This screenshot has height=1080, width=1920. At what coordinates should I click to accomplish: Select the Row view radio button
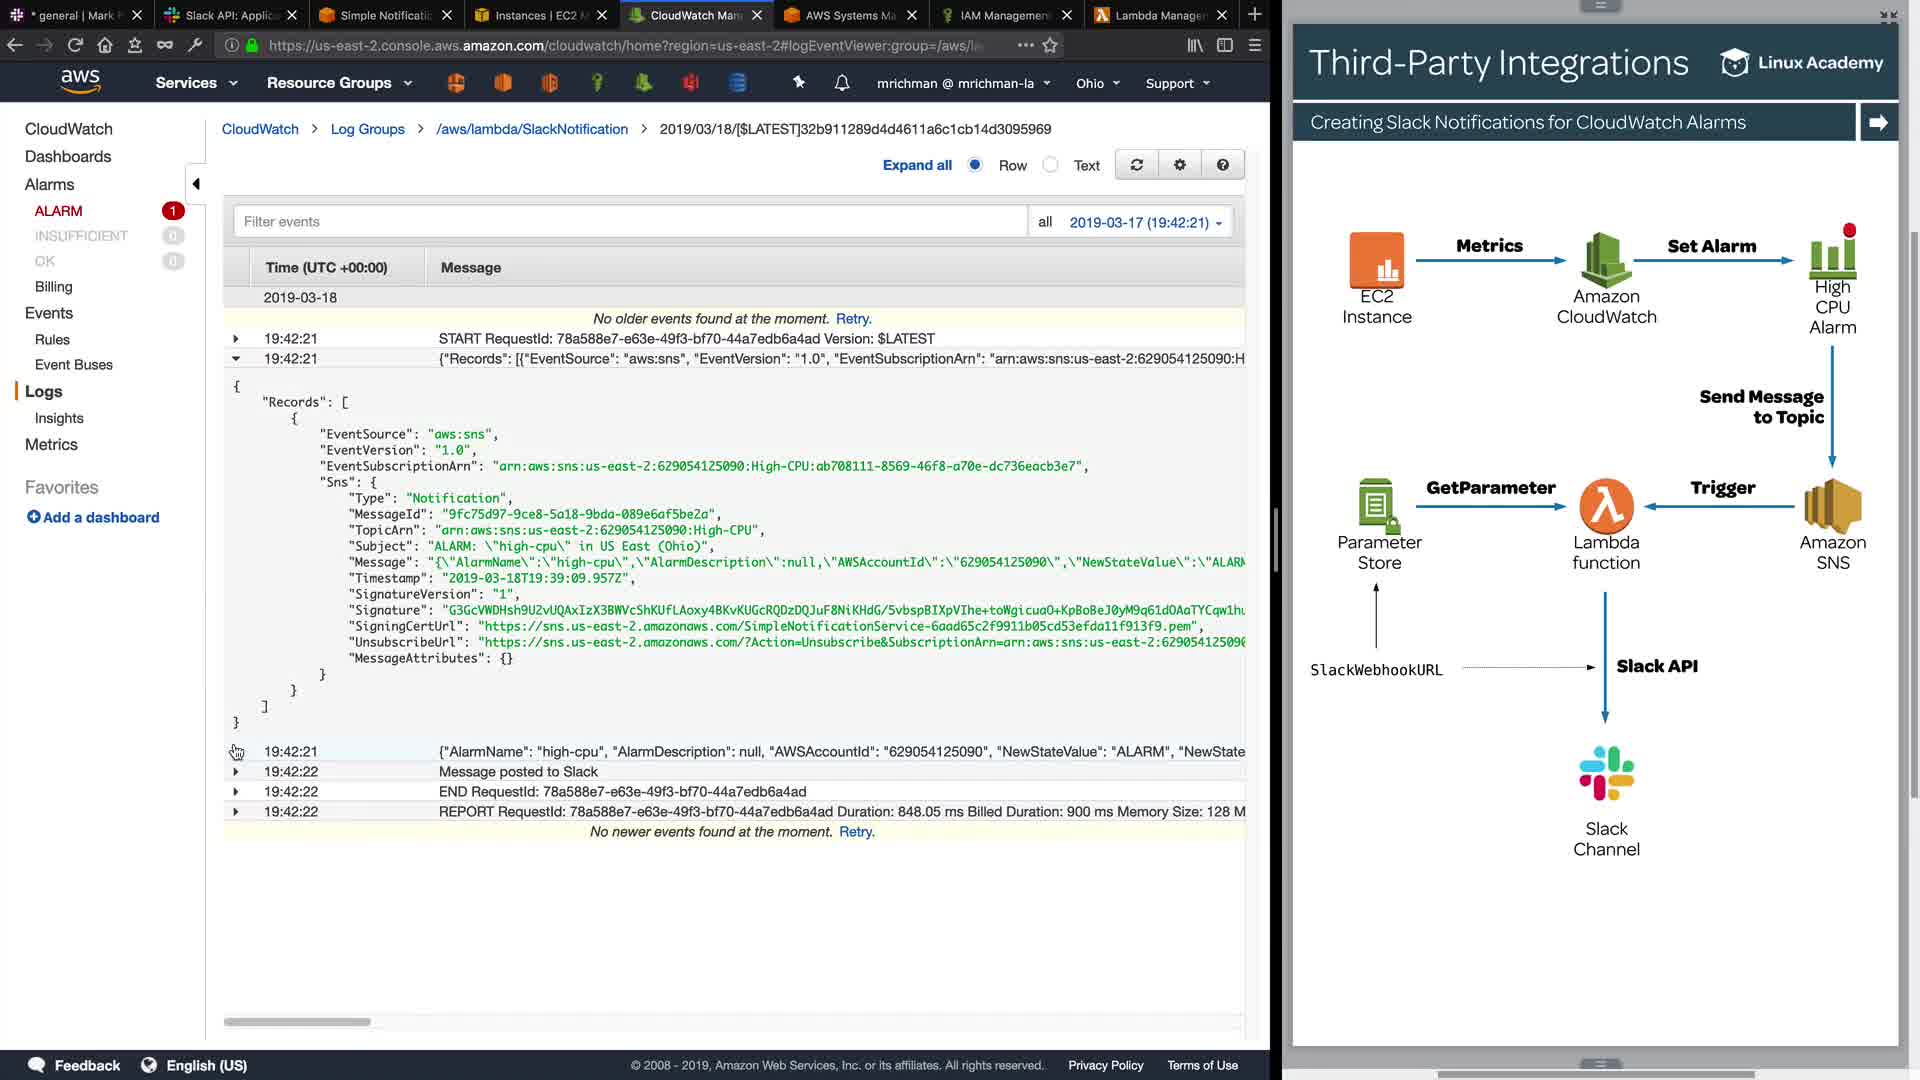975,165
